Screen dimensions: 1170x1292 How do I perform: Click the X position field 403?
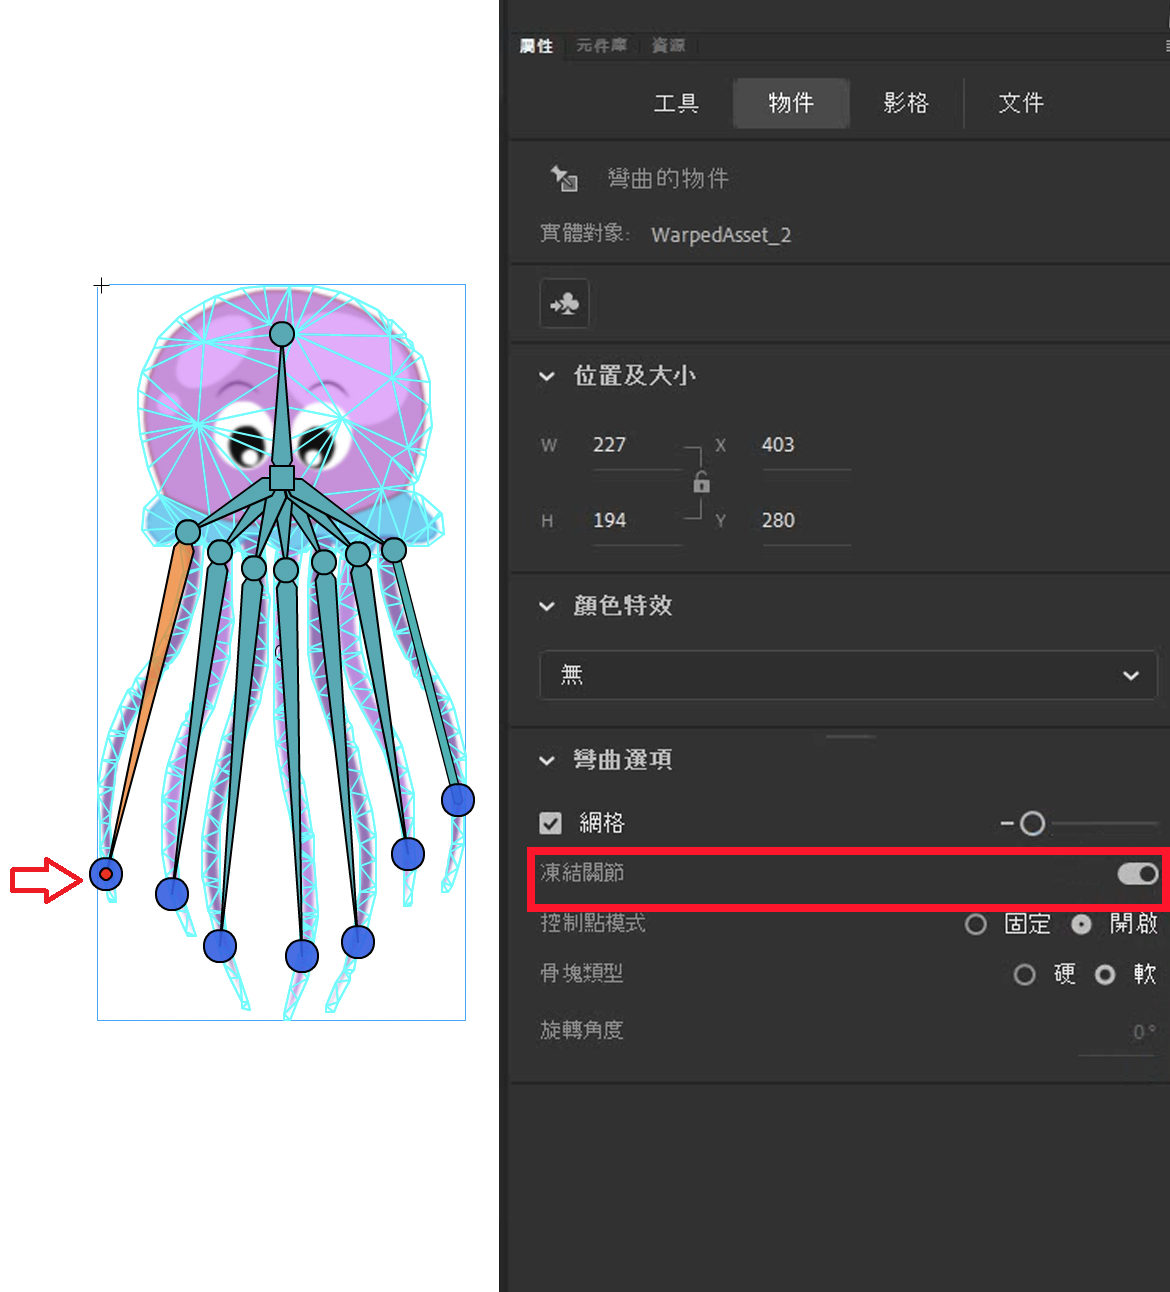click(806, 445)
